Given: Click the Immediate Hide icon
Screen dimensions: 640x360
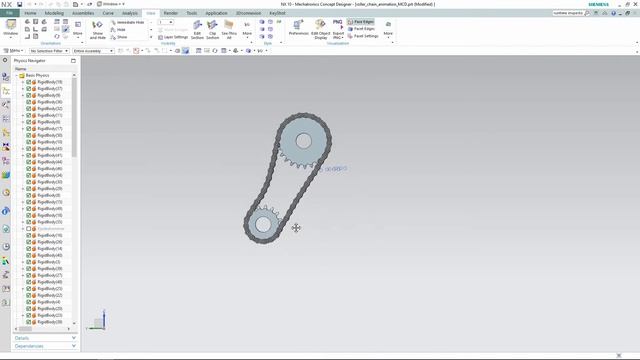Looking at the screenshot, I should 113,22.
